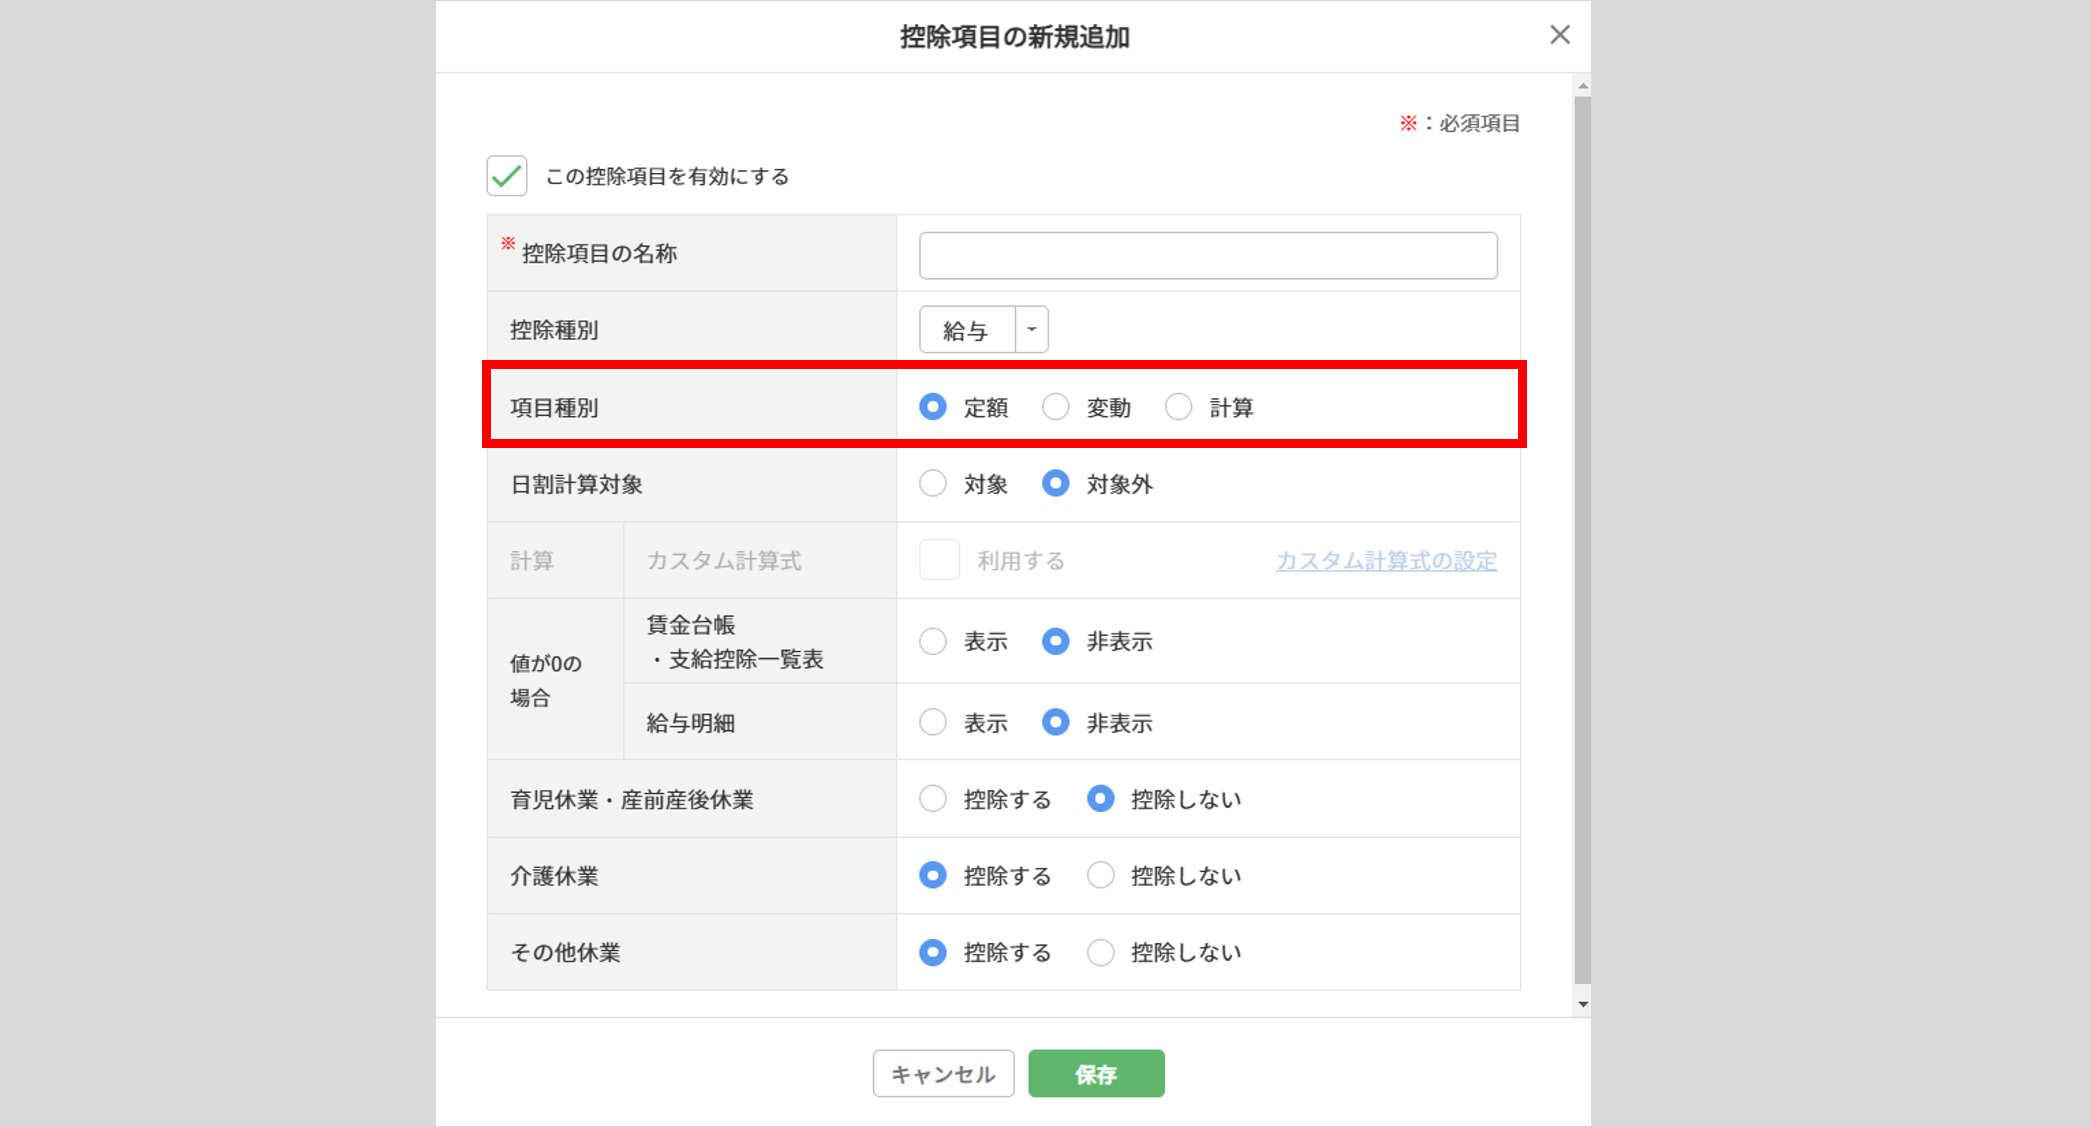The image size is (2091, 1127).
Task: Select 定額 radio for 項目種別
Action: pyautogui.click(x=933, y=407)
